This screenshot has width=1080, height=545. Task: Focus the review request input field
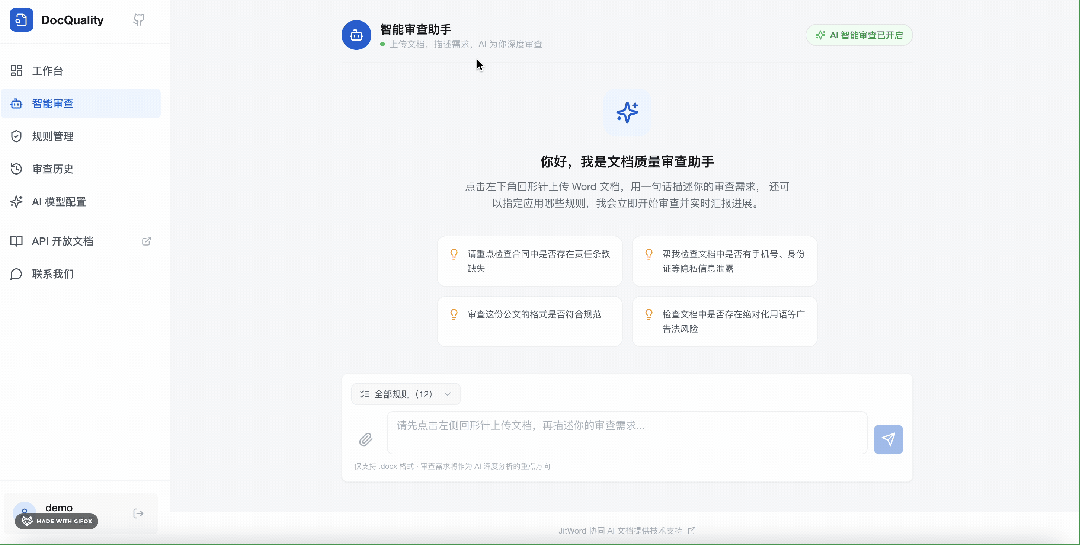click(x=627, y=433)
